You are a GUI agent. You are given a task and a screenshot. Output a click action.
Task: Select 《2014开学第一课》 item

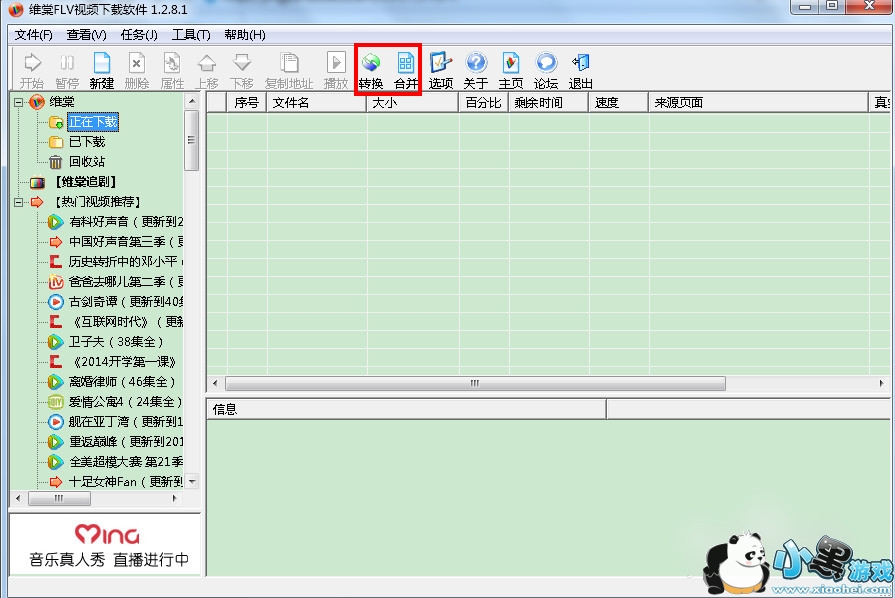[x=123, y=362]
